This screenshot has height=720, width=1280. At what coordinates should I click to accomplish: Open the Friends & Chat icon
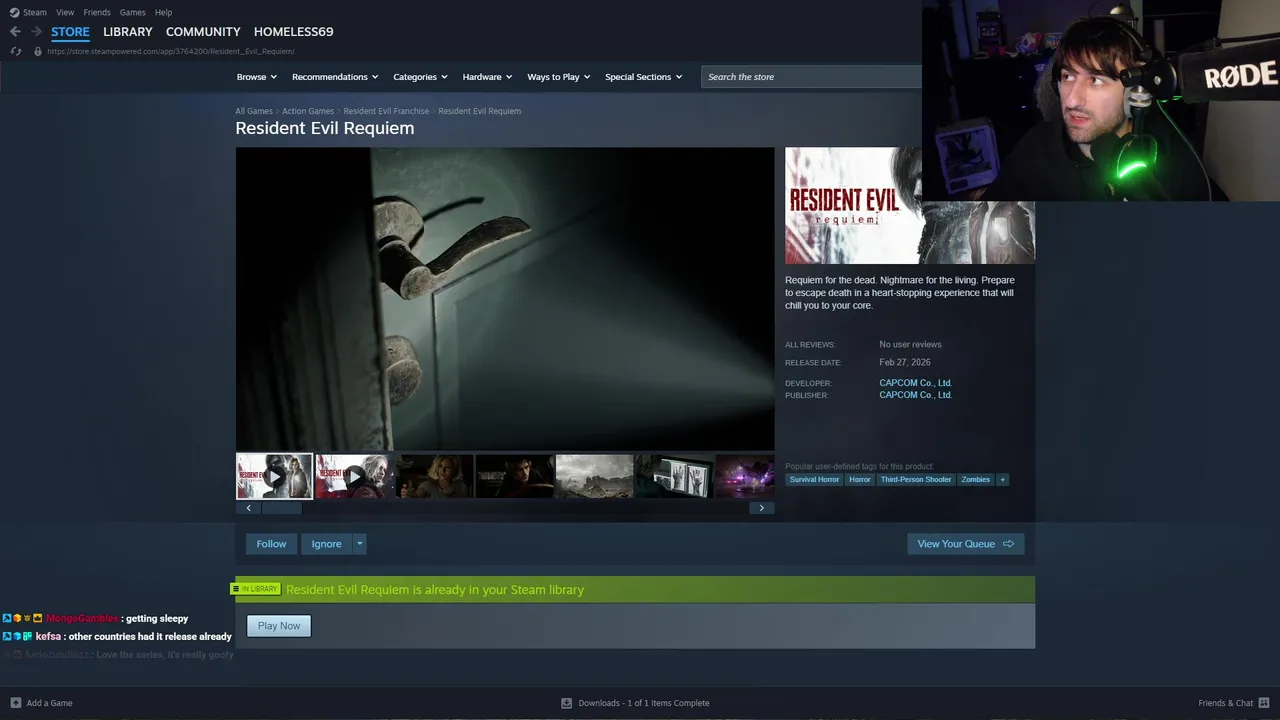[x=1264, y=703]
